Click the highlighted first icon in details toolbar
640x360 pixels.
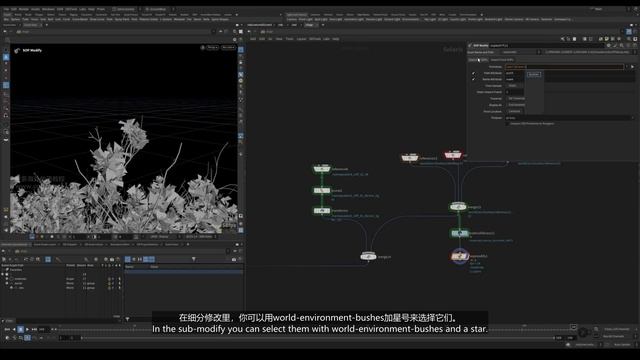pyautogui.click(x=128, y=259)
